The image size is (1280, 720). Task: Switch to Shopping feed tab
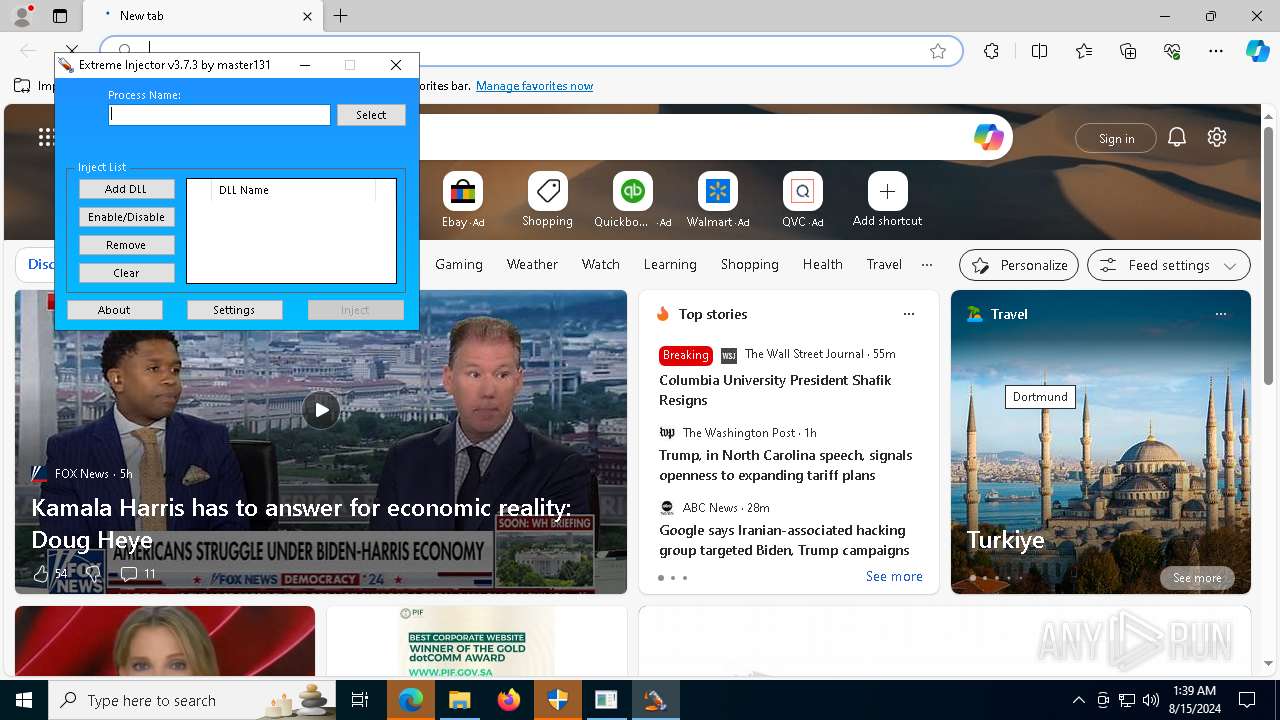point(749,265)
